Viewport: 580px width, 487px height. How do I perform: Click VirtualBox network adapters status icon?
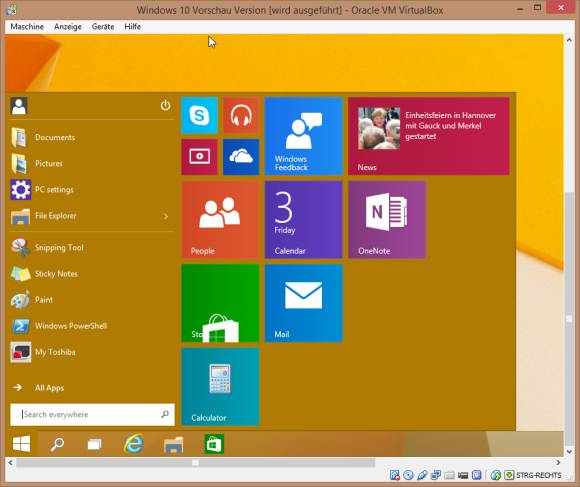point(436,475)
